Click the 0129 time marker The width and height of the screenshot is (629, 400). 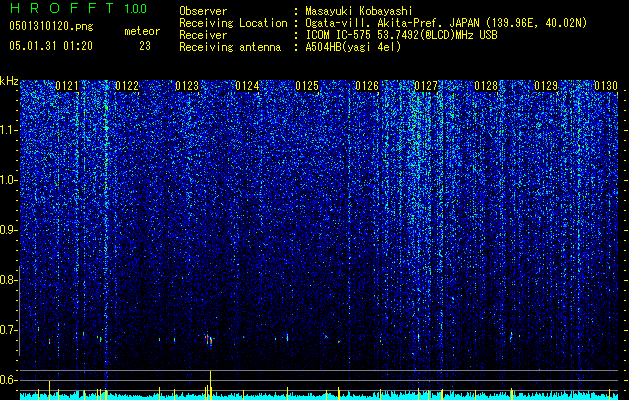(546, 86)
